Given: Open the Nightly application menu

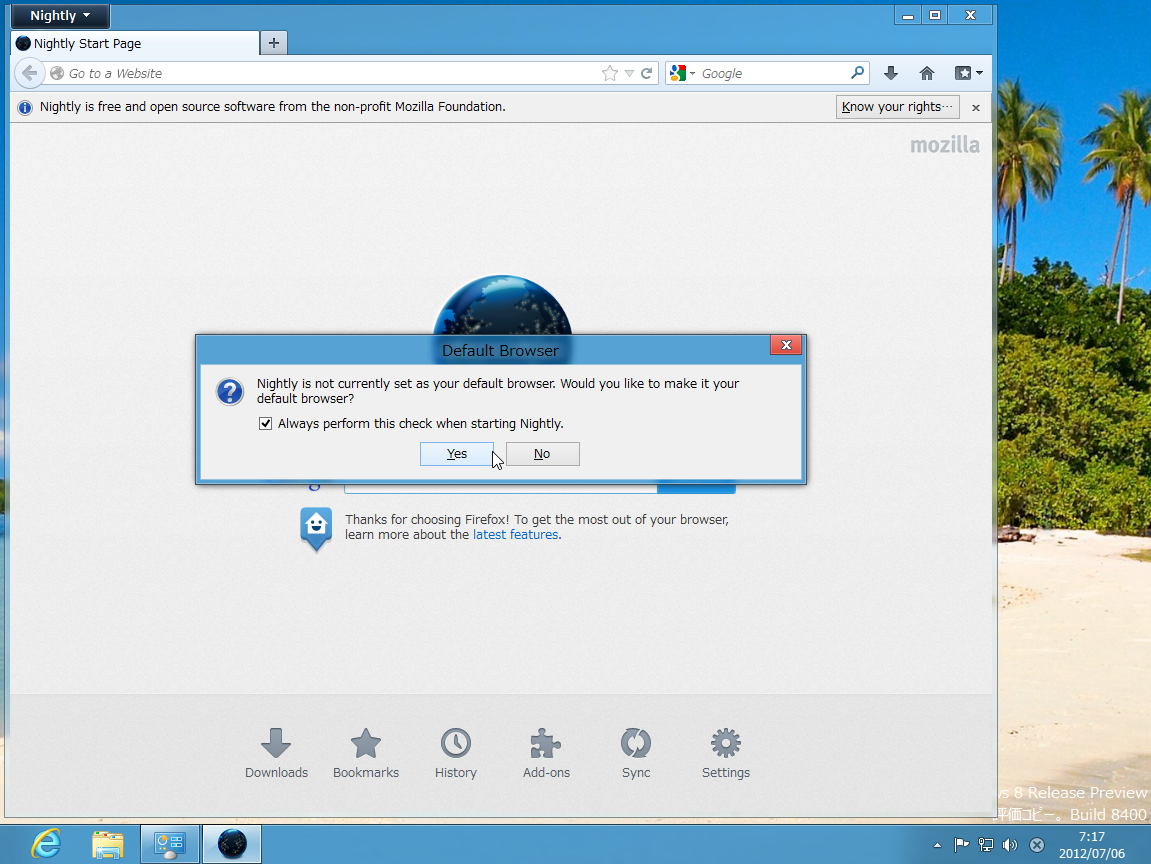Looking at the screenshot, I should click(x=60, y=15).
